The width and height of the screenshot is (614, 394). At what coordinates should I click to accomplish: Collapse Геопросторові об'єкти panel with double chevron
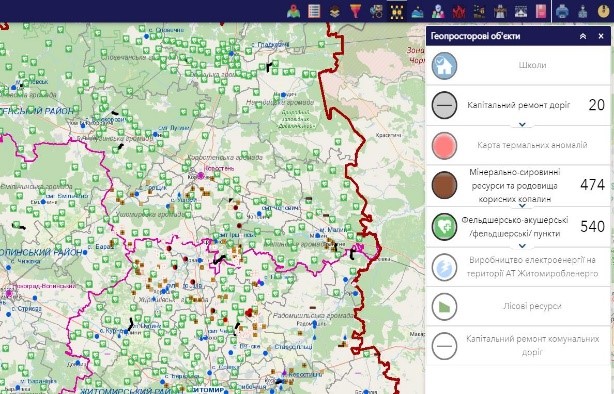coord(583,36)
